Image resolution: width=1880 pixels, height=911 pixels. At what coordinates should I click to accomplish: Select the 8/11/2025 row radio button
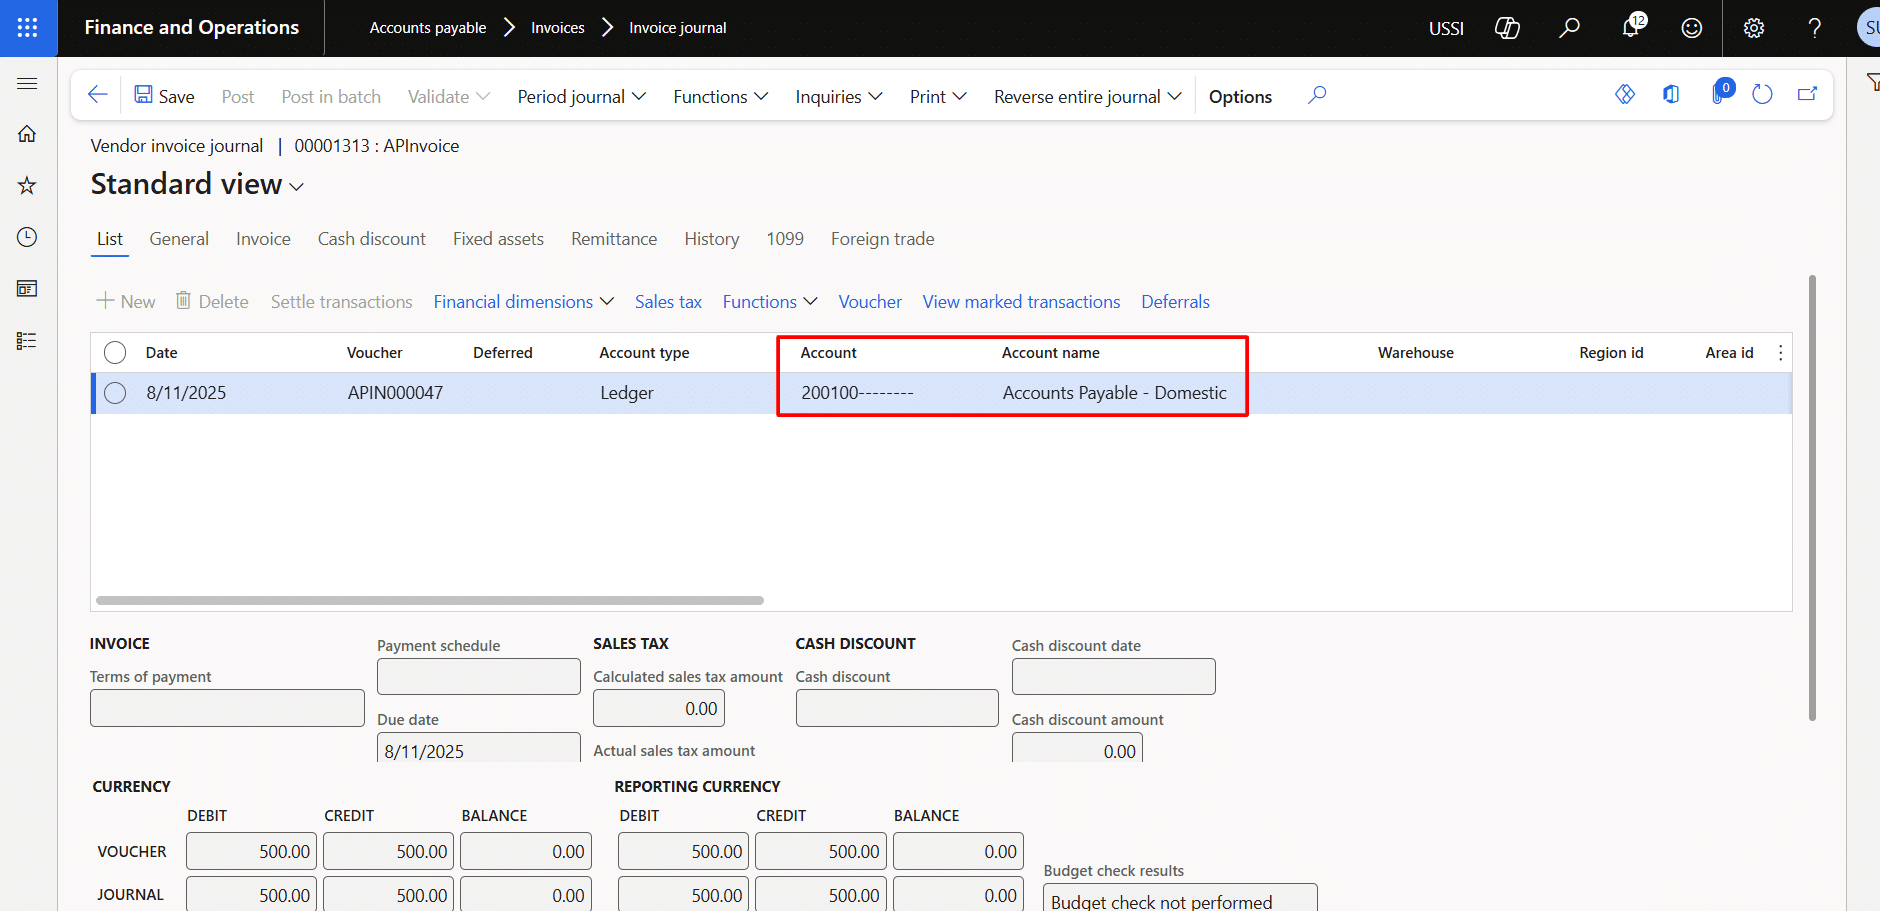tap(115, 393)
